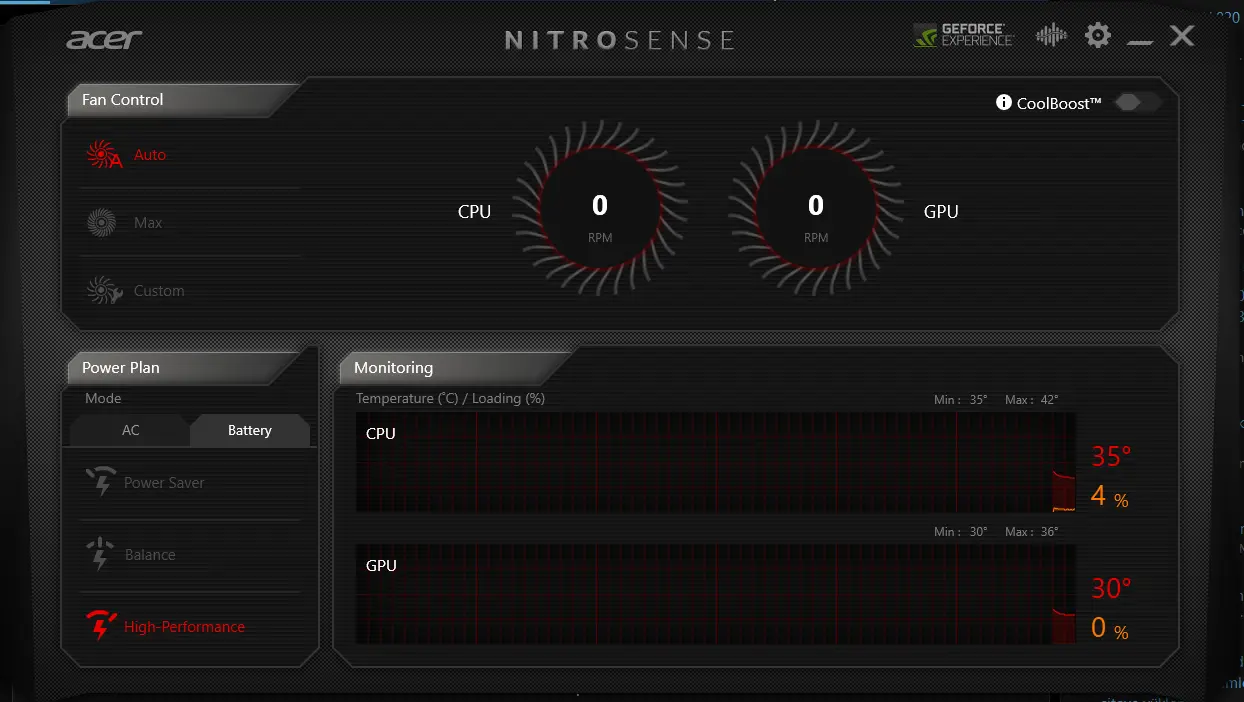Image resolution: width=1244 pixels, height=702 pixels.
Task: Click the High-Performance plan icon
Action: (x=101, y=626)
